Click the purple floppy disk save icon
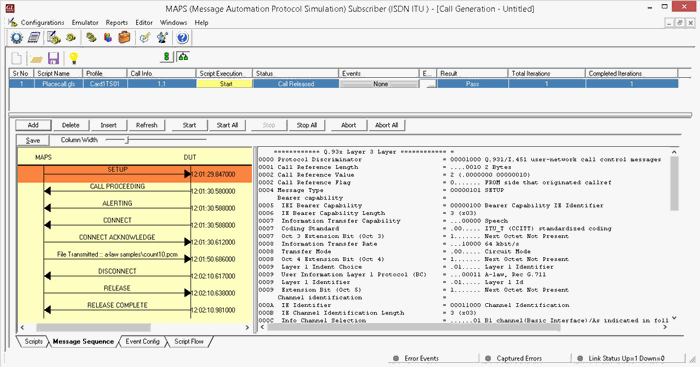Image resolution: width=700 pixels, height=367 pixels. (x=54, y=58)
